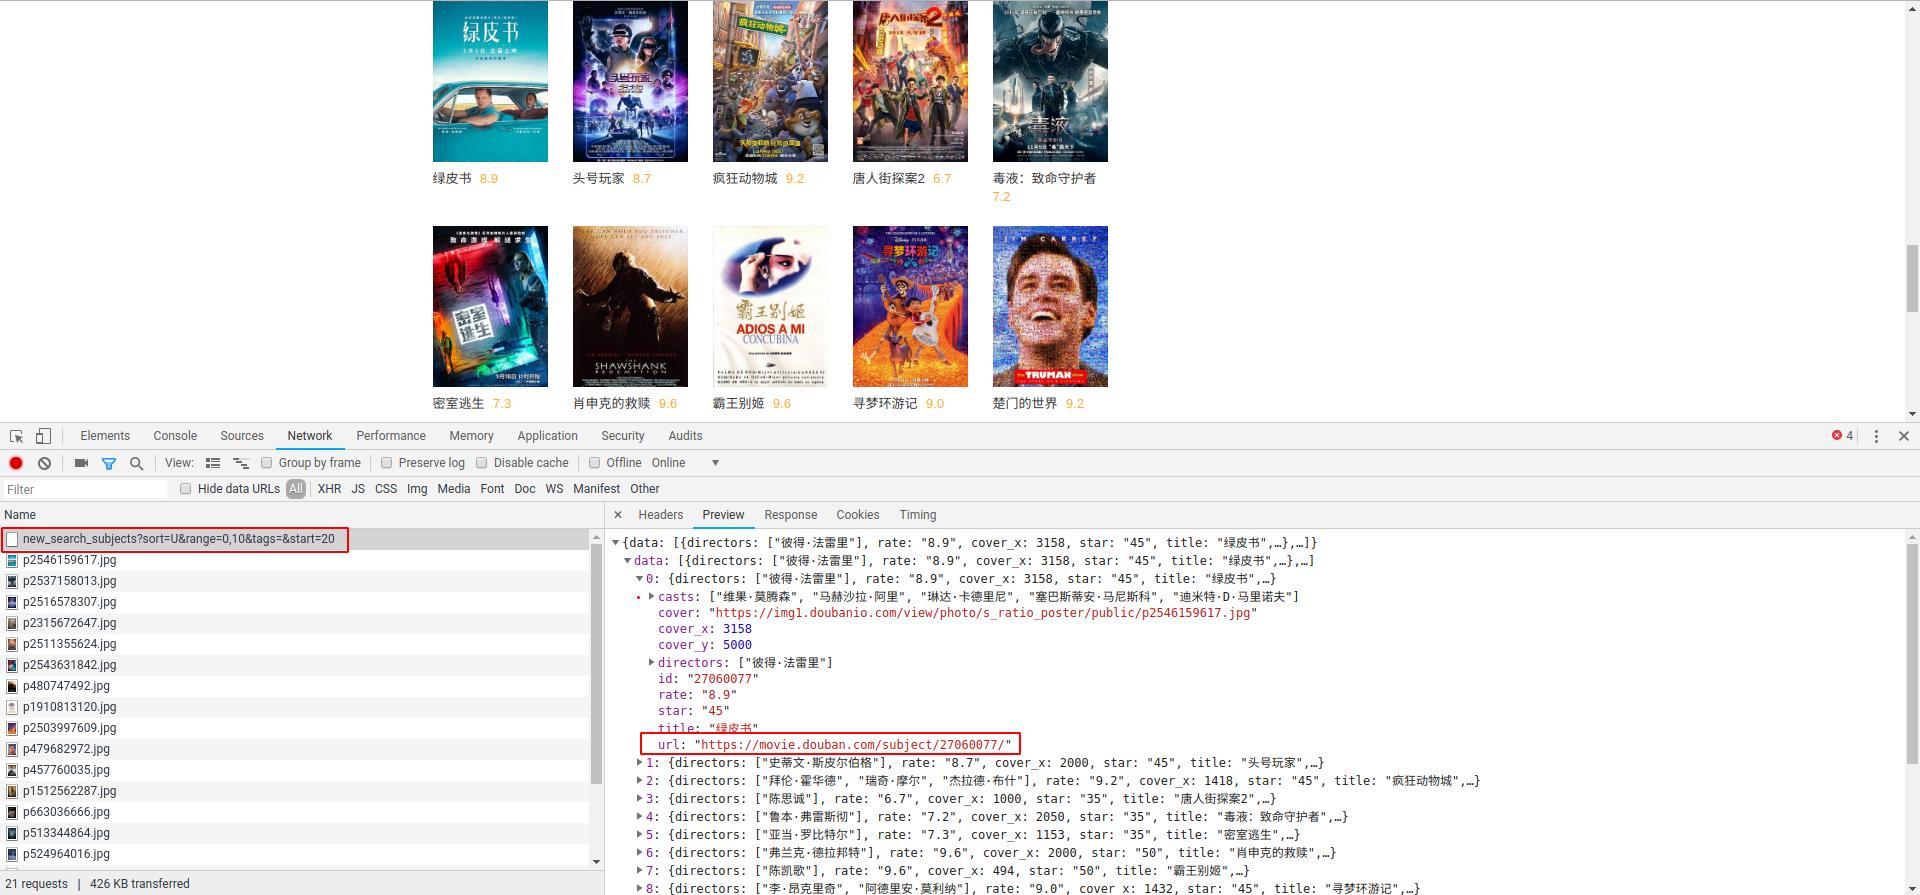Screen dimensions: 1920x895
Task: Open the 肖申克的救赎 movie link
Action: [x=612, y=404]
